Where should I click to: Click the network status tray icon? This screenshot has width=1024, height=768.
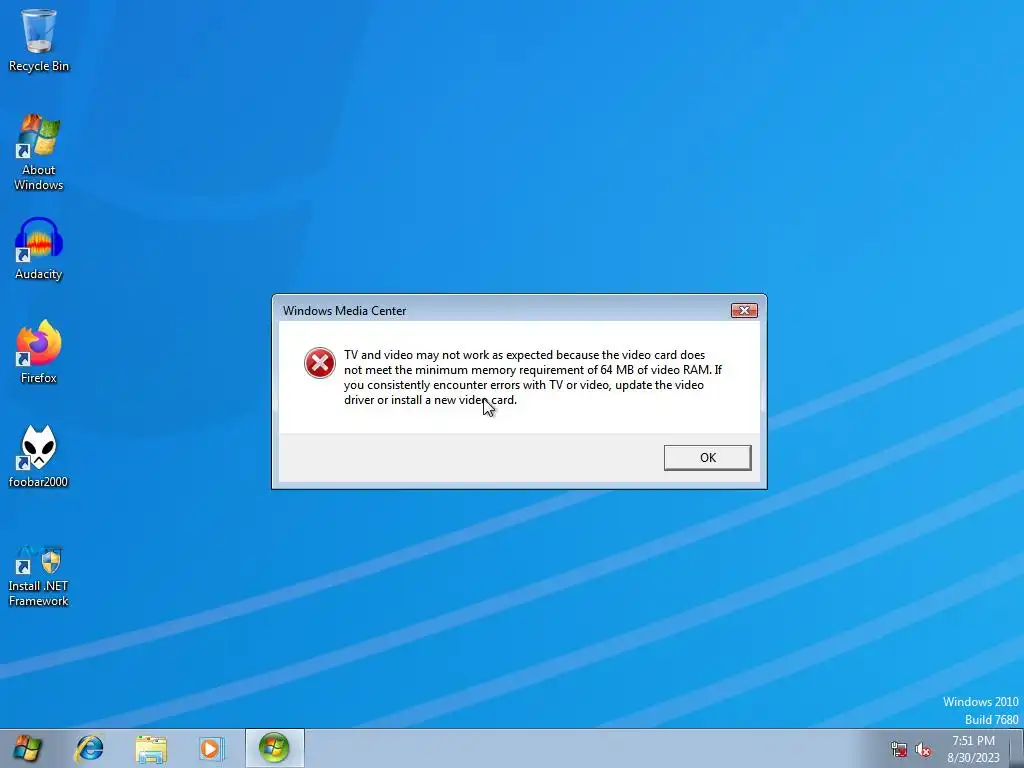tap(899, 749)
